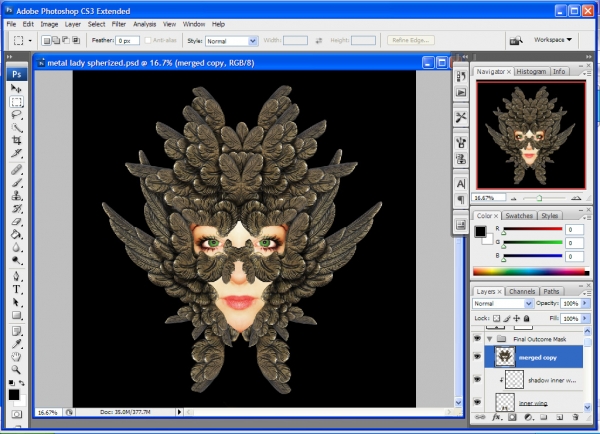The width and height of the screenshot is (600, 434).
Task: Toggle lock position
Action: pyautogui.click(x=517, y=318)
